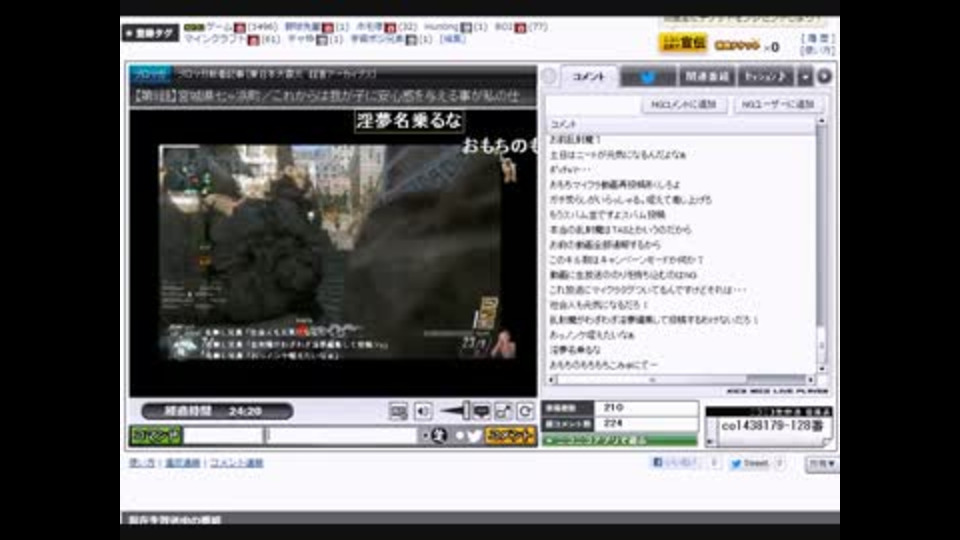Open the small dropdown arrow after comment field
This screenshot has height=540, width=960.
424,435
